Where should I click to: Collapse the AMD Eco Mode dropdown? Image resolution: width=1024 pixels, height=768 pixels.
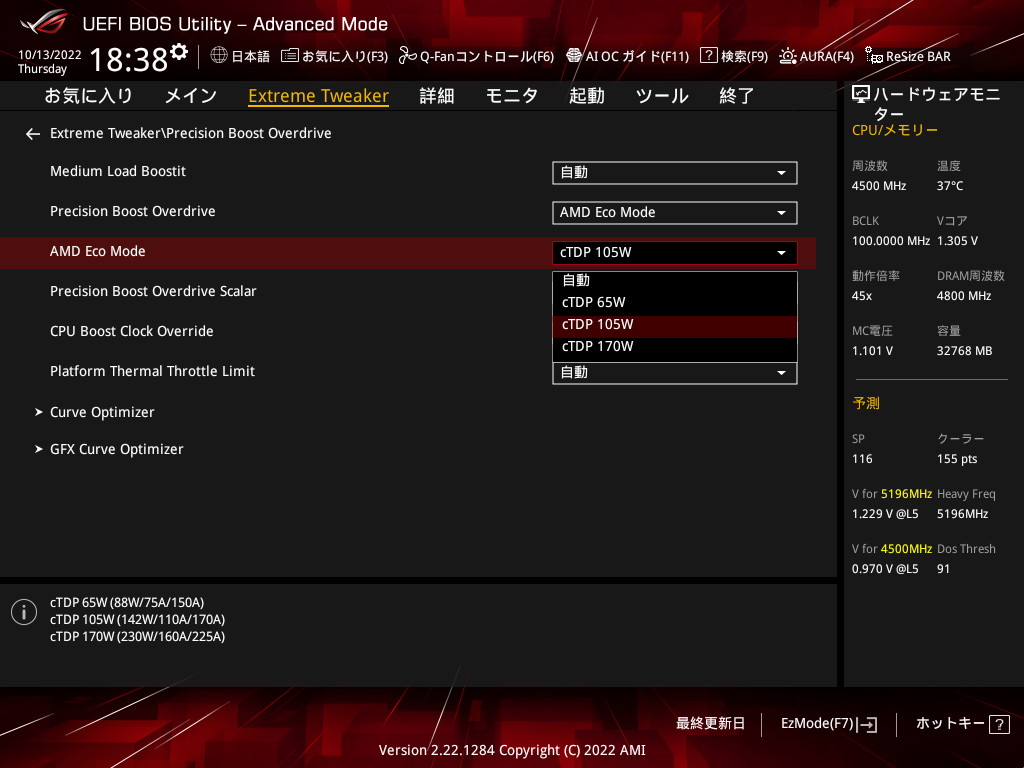[675, 253]
